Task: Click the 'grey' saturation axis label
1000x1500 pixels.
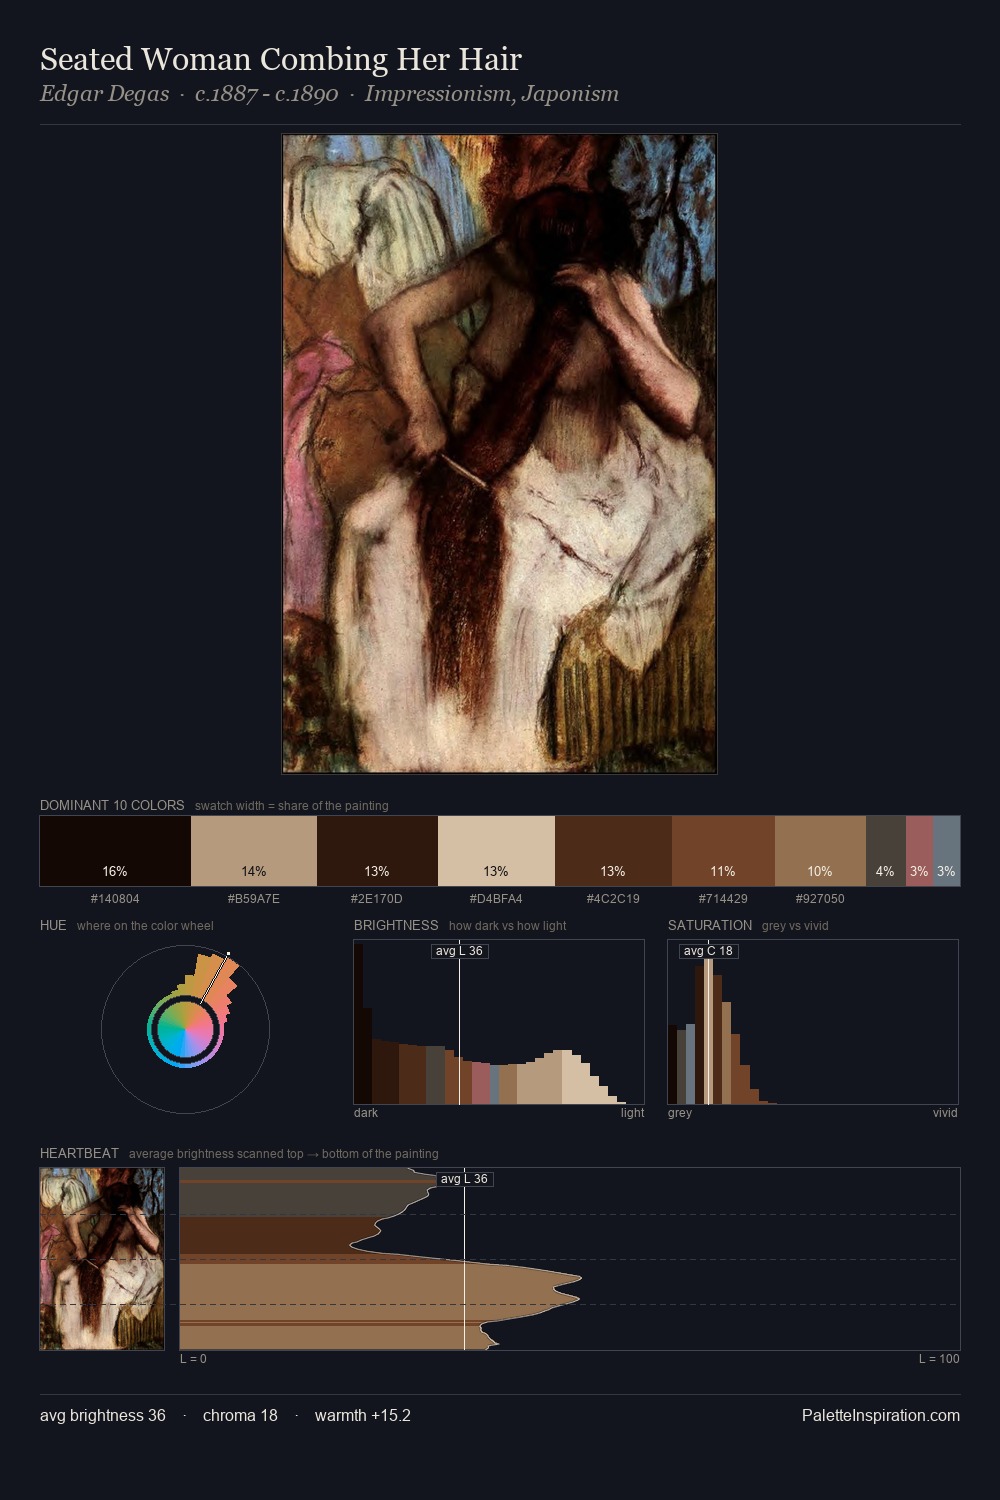Action: pos(680,1113)
